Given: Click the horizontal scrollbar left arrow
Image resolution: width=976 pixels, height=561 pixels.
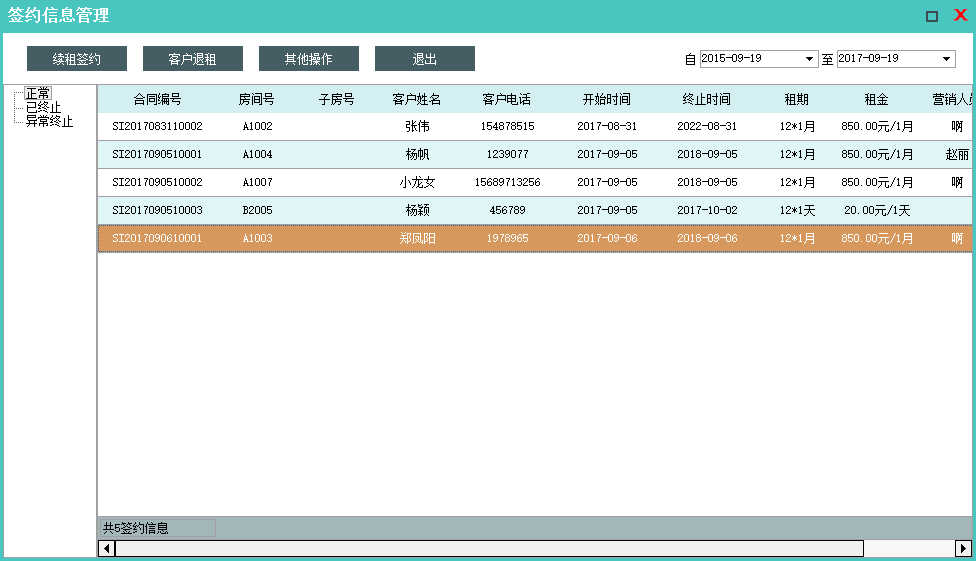Looking at the screenshot, I should tap(106, 548).
